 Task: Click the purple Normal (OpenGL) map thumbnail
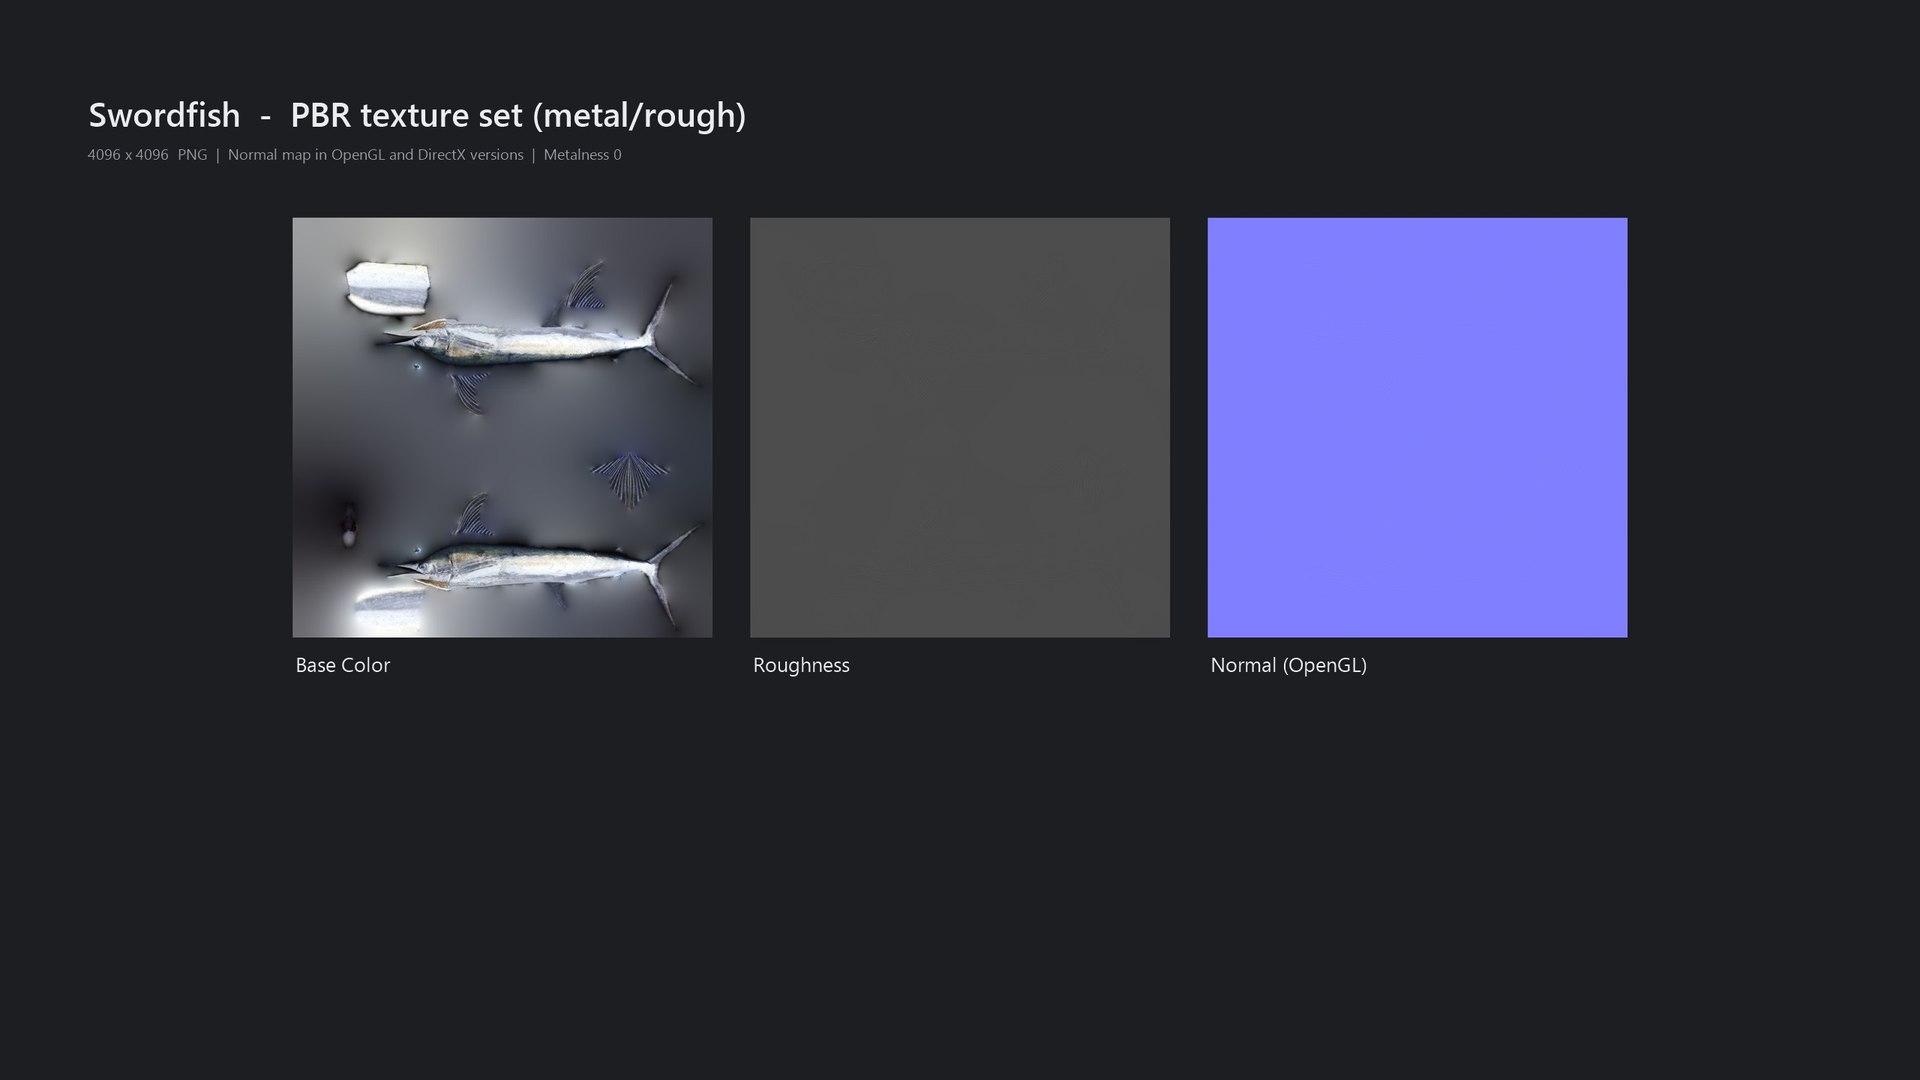pyautogui.click(x=1417, y=427)
